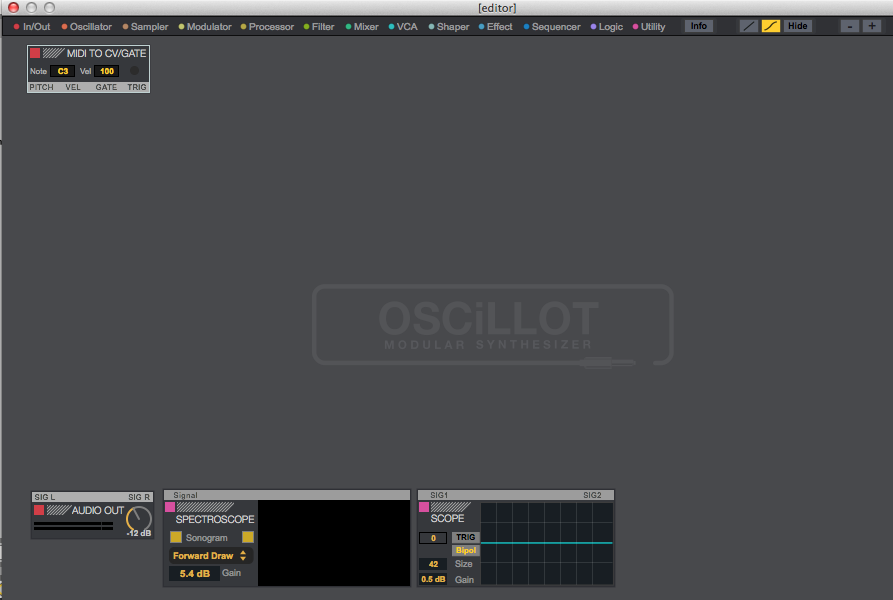Viewport: 893px width, 600px height.
Task: Click the SIG2 input jack
Action: click(592, 495)
